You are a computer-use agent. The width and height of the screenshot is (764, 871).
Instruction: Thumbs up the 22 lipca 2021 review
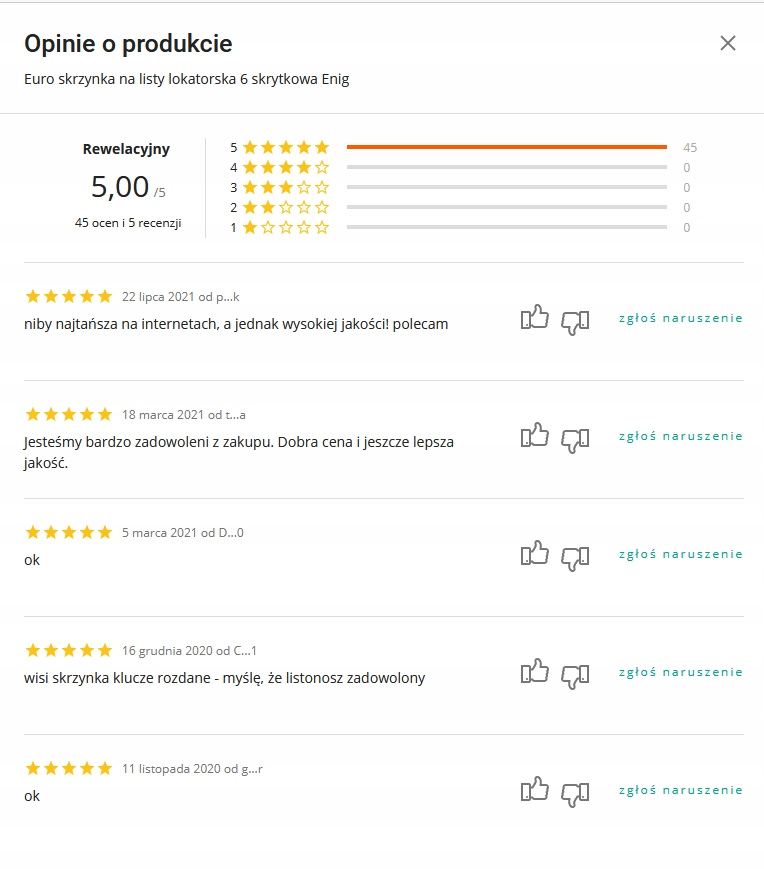pyautogui.click(x=535, y=319)
